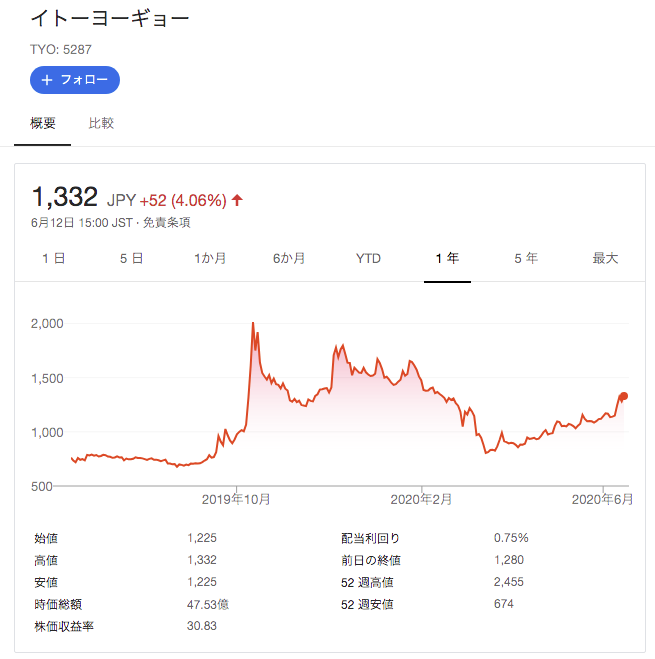The width and height of the screenshot is (655, 659).
Task: Click the フォロー follow button
Action: click(x=75, y=80)
